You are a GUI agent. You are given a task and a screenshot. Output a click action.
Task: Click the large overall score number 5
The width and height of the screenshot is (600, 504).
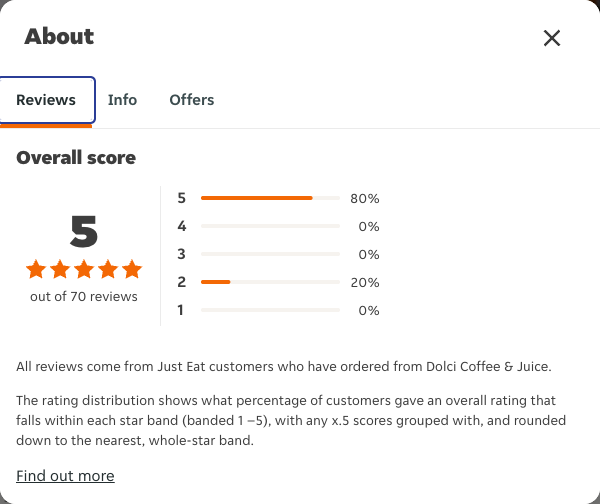click(x=84, y=231)
